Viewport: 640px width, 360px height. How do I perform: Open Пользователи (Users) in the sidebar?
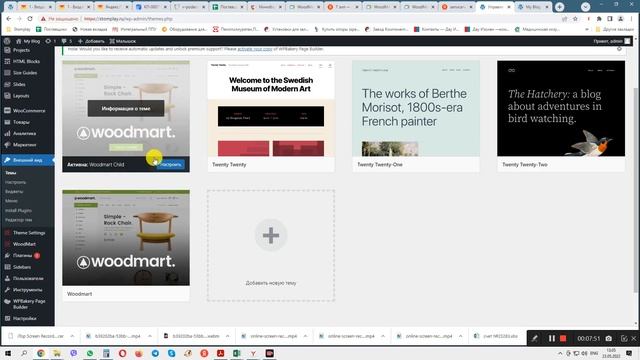tap(28, 278)
